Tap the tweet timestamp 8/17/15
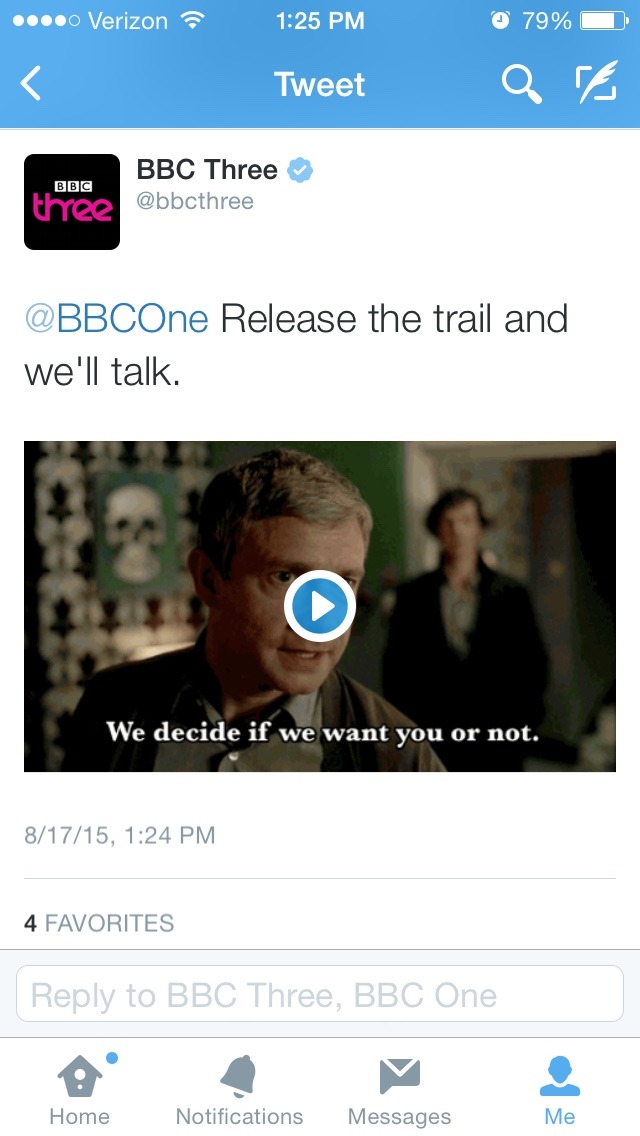 [x=120, y=835]
